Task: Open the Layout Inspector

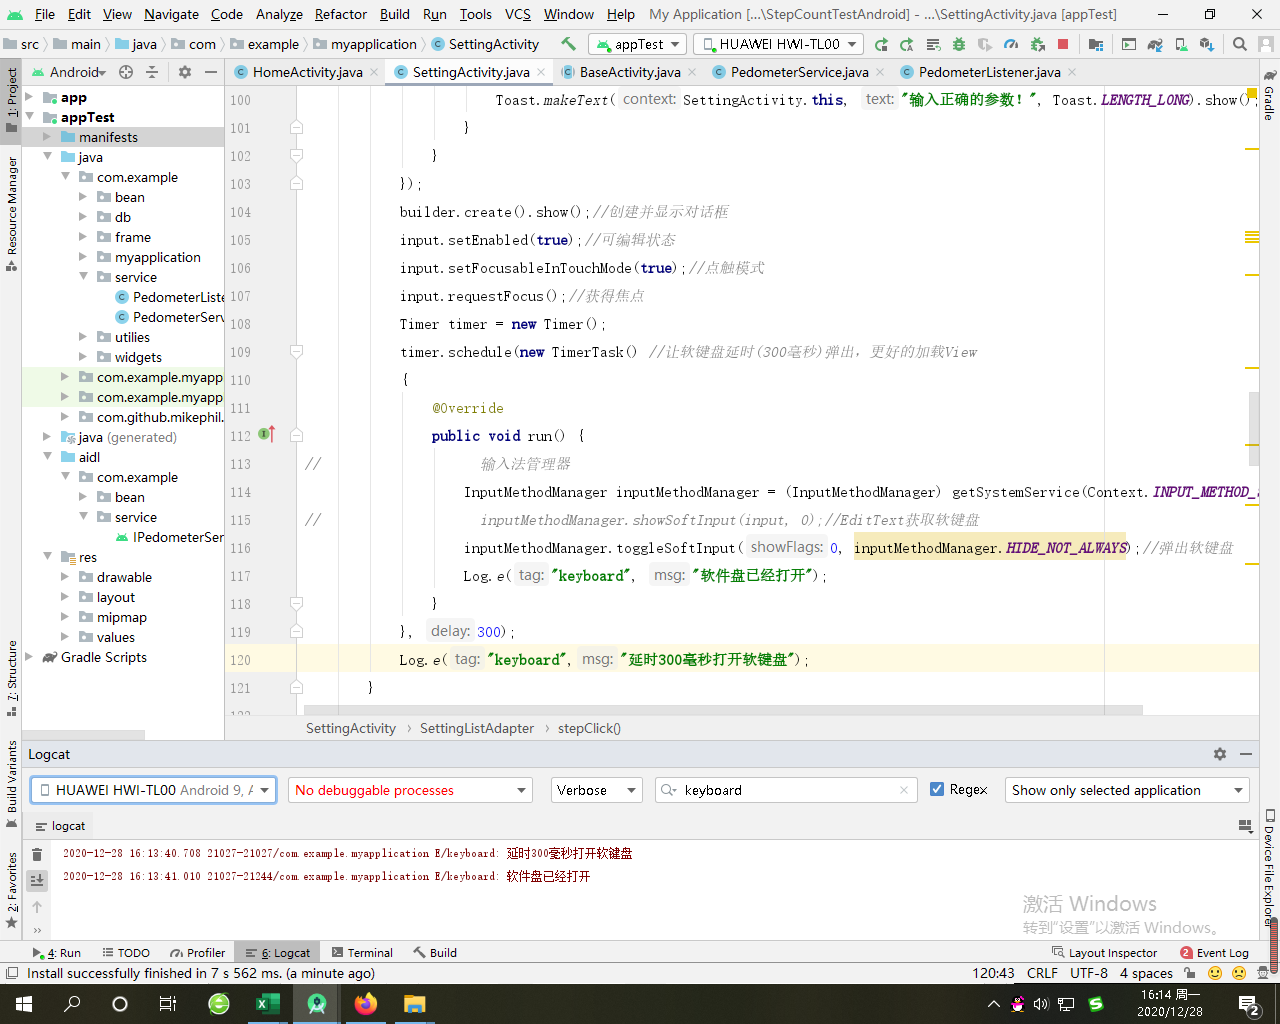Action: click(1105, 953)
